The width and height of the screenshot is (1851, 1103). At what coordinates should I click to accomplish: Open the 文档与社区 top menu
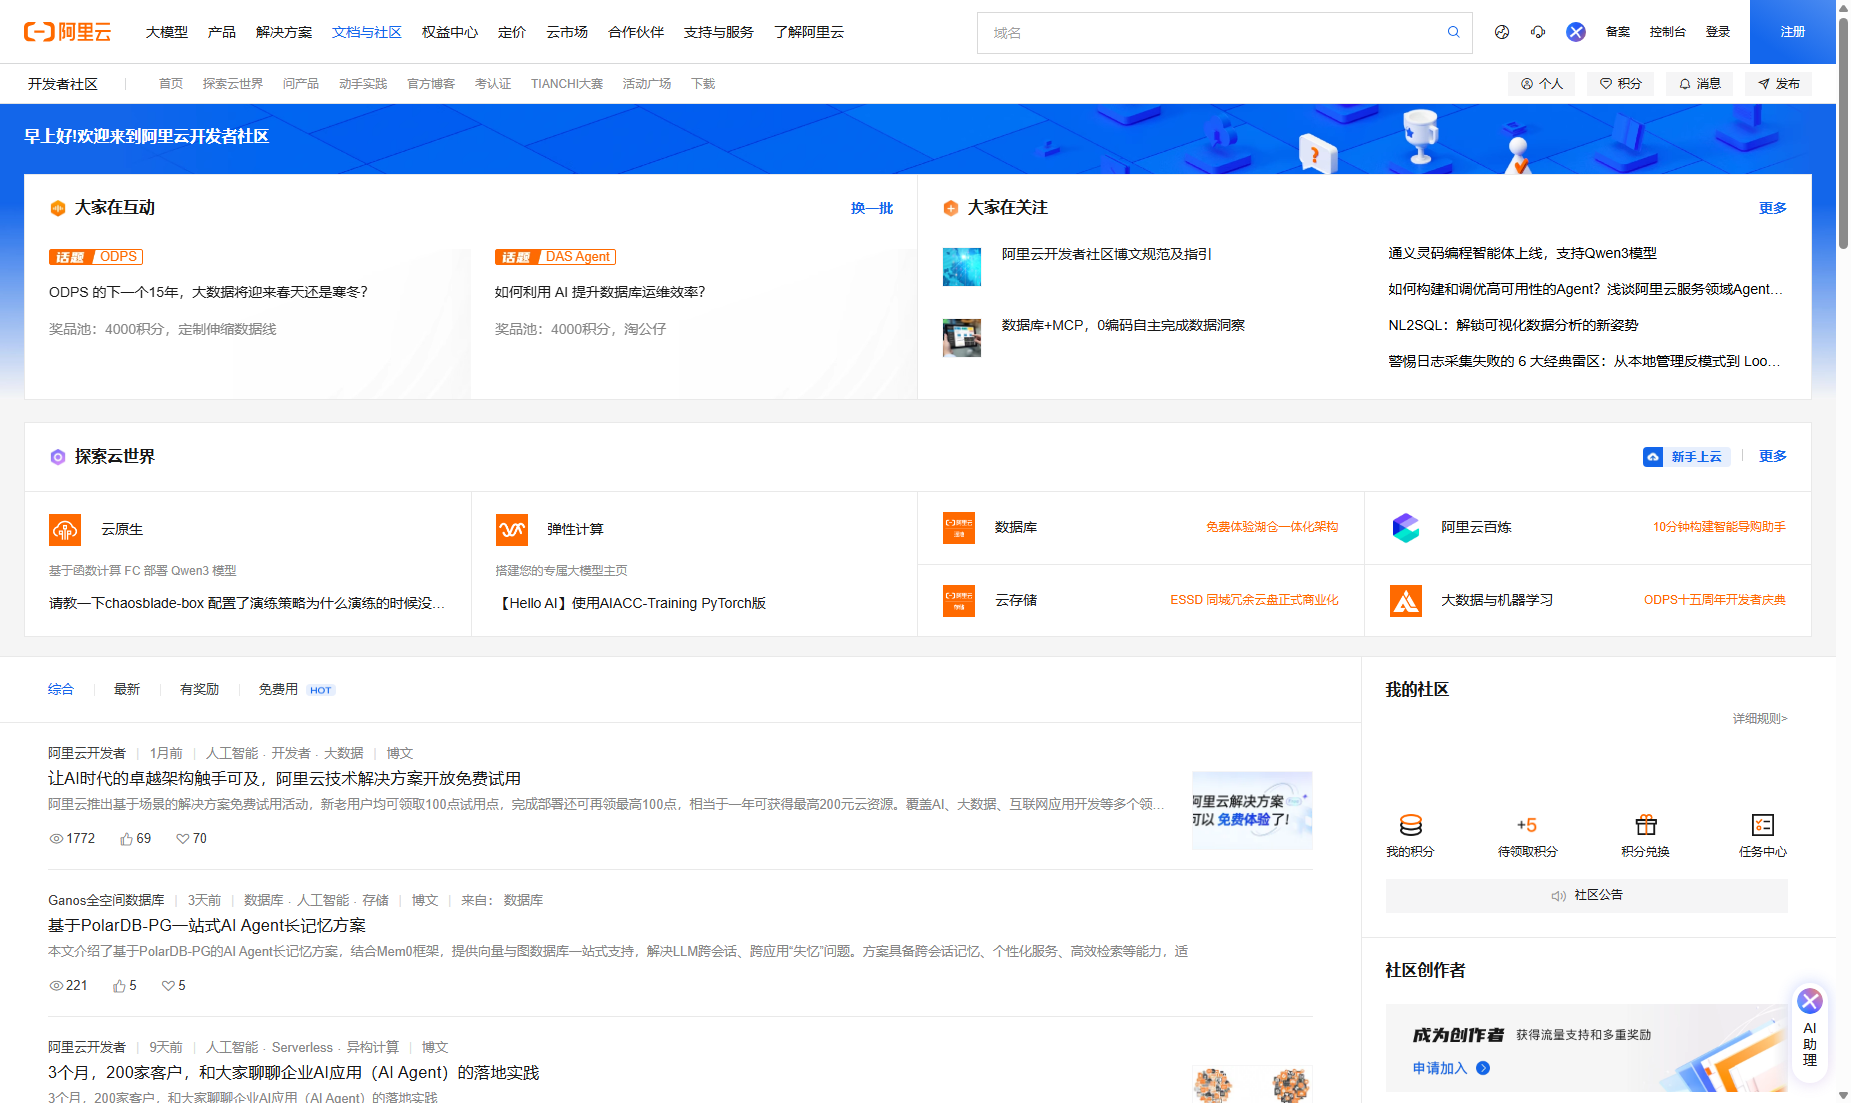367,32
